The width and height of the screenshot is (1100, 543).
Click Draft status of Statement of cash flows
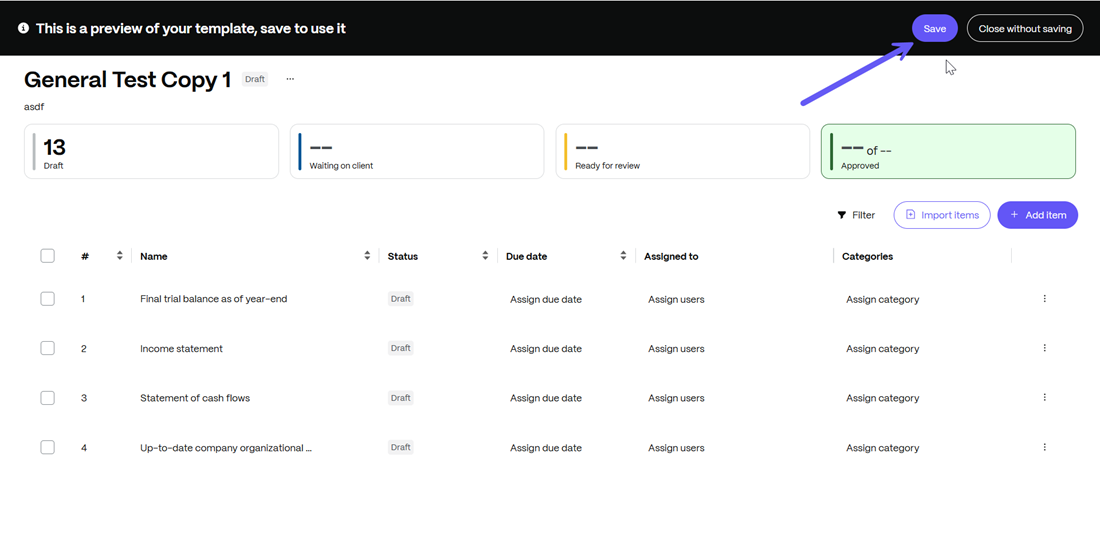pyautogui.click(x=401, y=398)
